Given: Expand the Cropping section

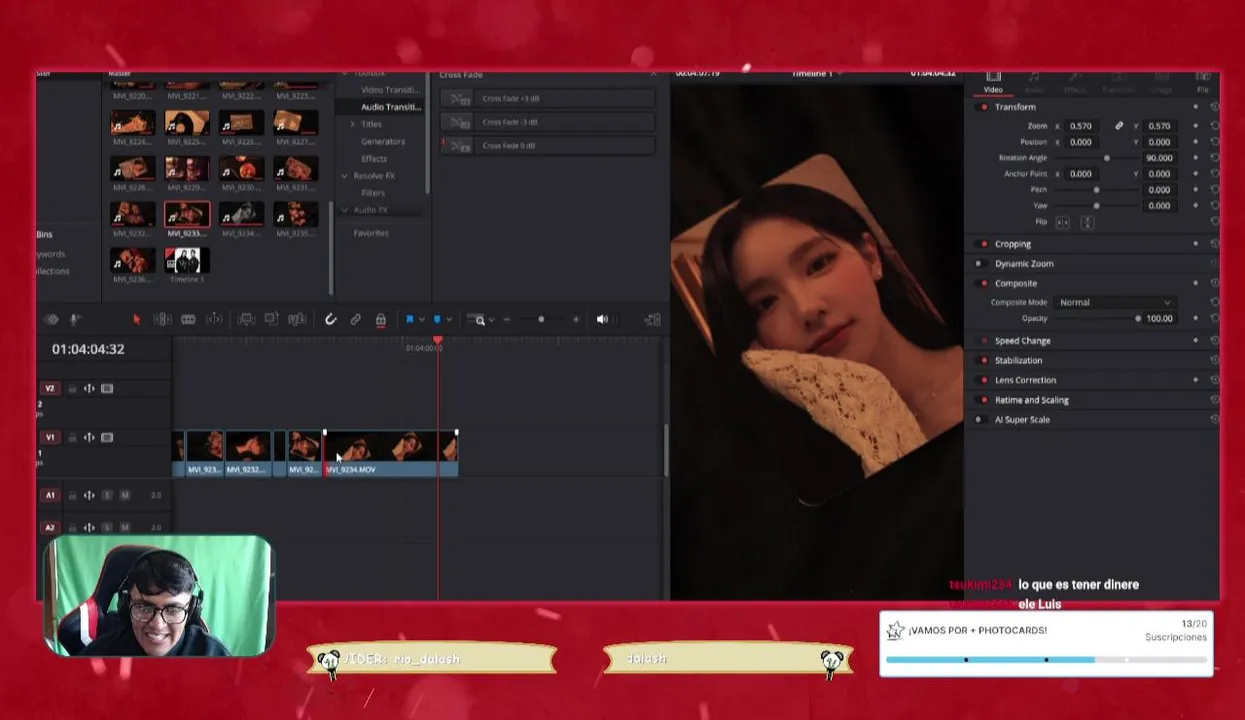Looking at the screenshot, I should click(x=1013, y=244).
